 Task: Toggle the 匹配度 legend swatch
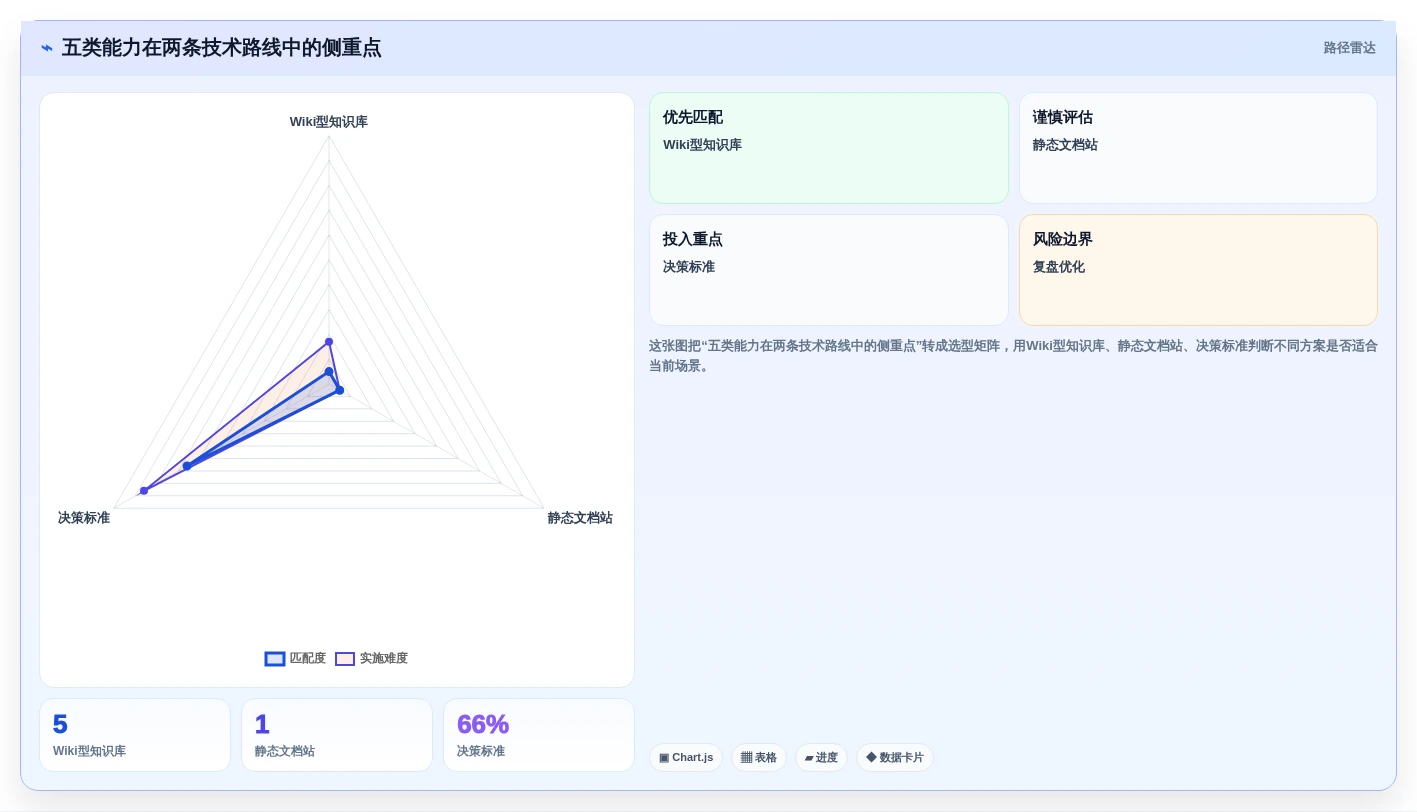275,659
